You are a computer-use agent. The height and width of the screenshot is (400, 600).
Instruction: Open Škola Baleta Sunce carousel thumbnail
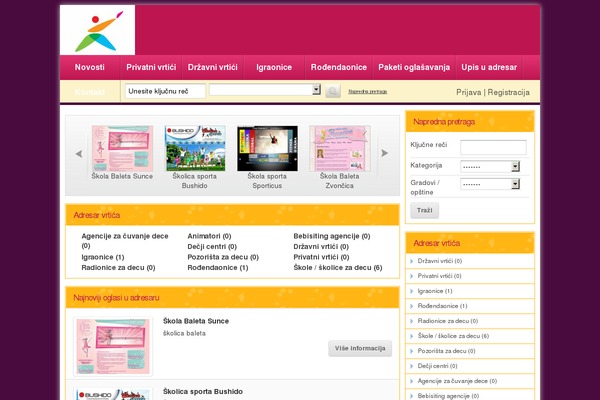(122, 149)
